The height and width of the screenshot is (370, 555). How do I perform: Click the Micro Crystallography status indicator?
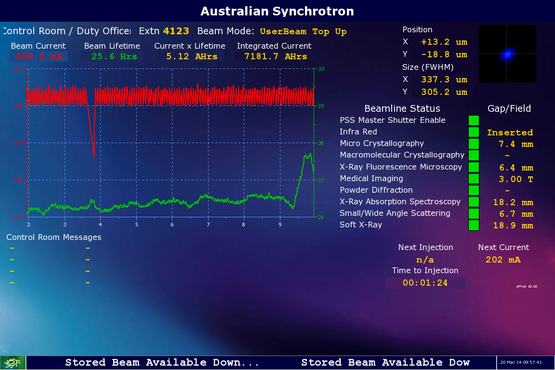coord(474,144)
